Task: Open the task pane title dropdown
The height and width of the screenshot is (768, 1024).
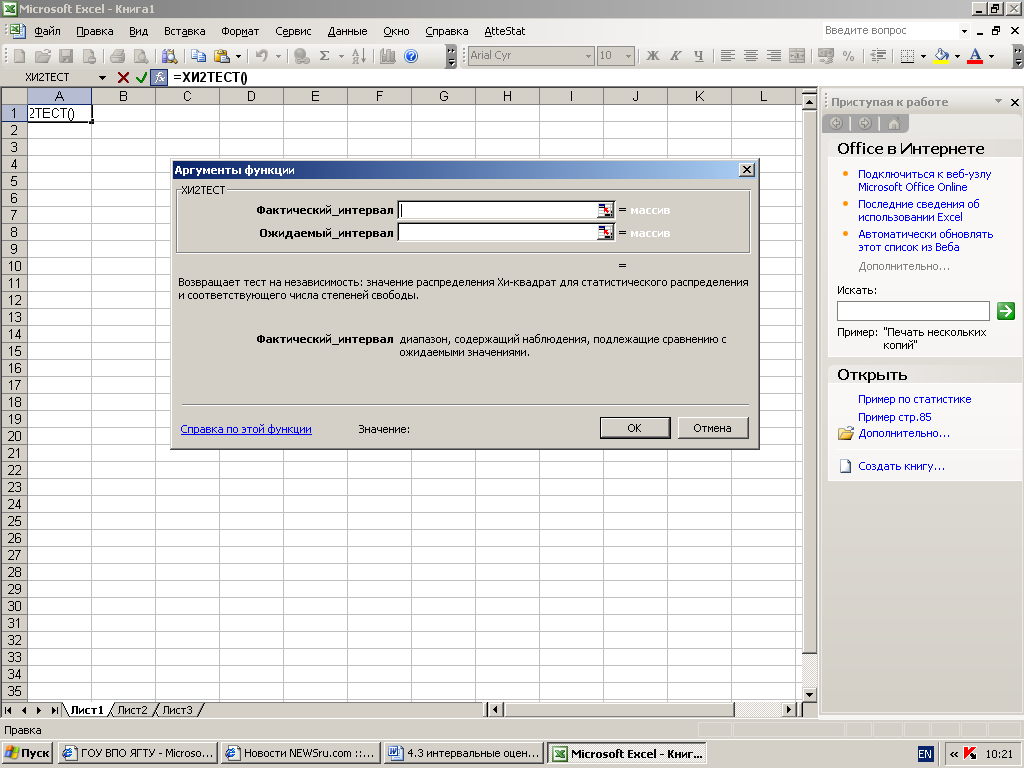Action: pos(998,101)
